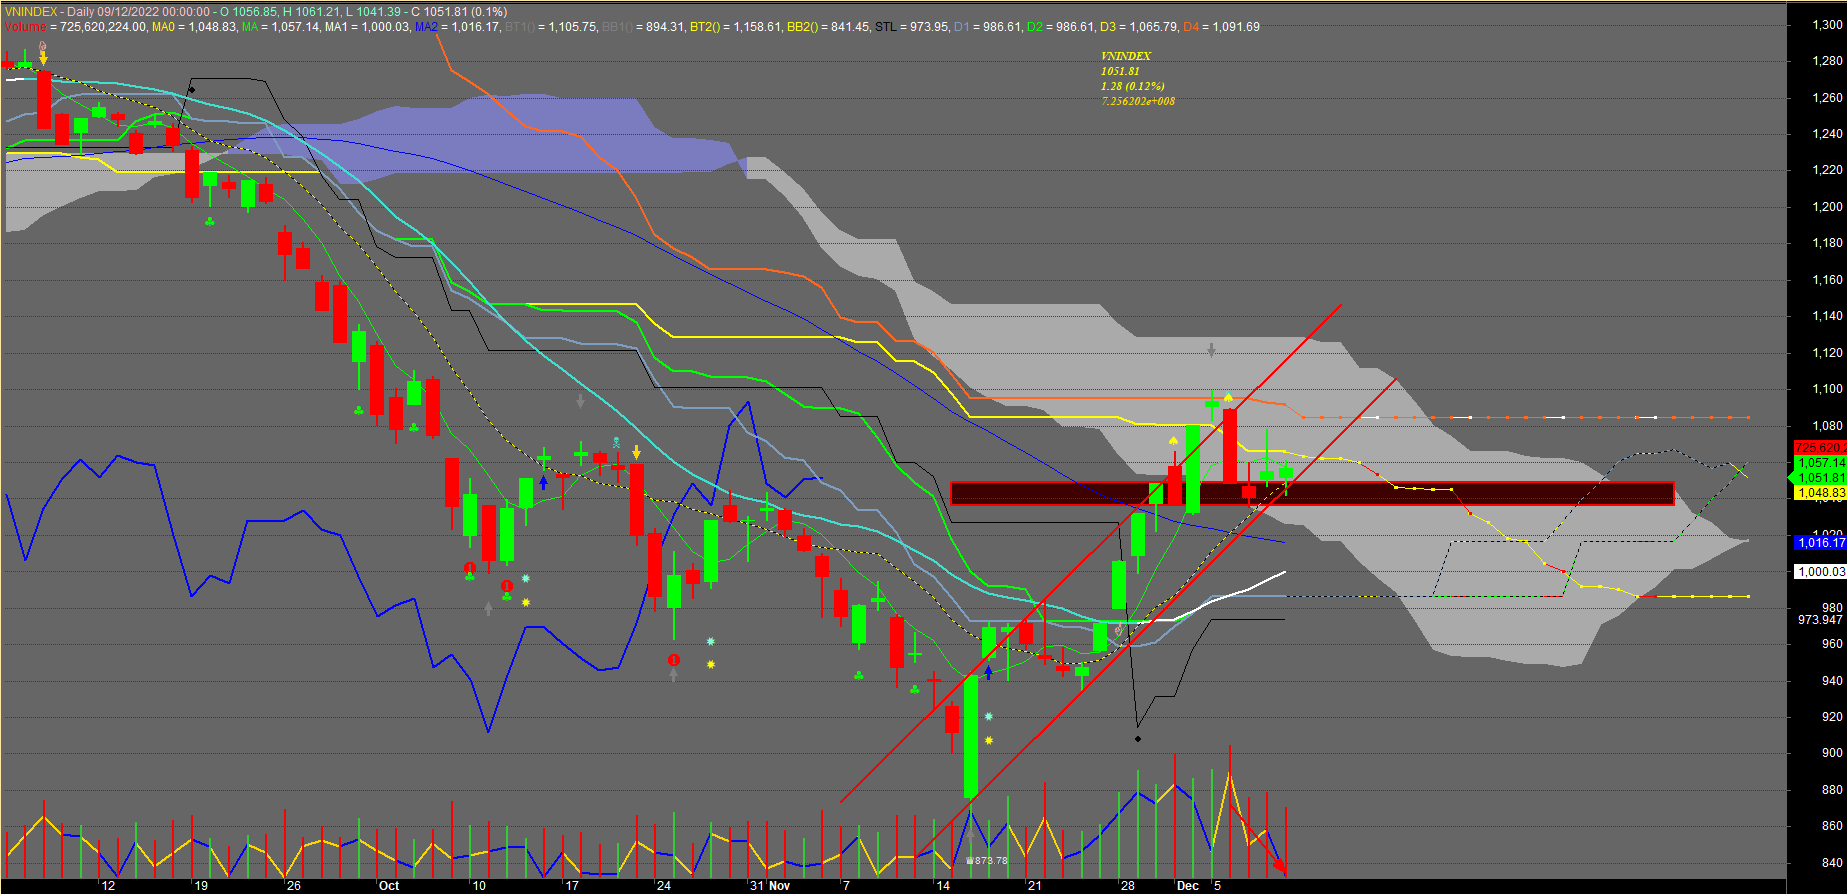The height and width of the screenshot is (894, 1847).
Task: Click the Dec label on the date axis
Action: click(x=1187, y=886)
